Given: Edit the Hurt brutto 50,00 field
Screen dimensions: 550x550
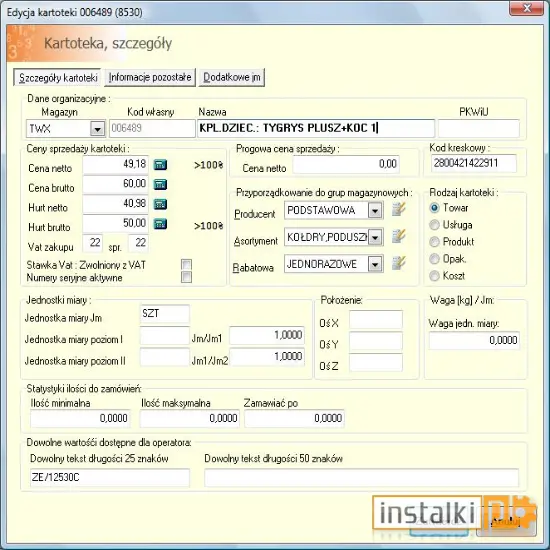Looking at the screenshot, I should coord(115,223).
